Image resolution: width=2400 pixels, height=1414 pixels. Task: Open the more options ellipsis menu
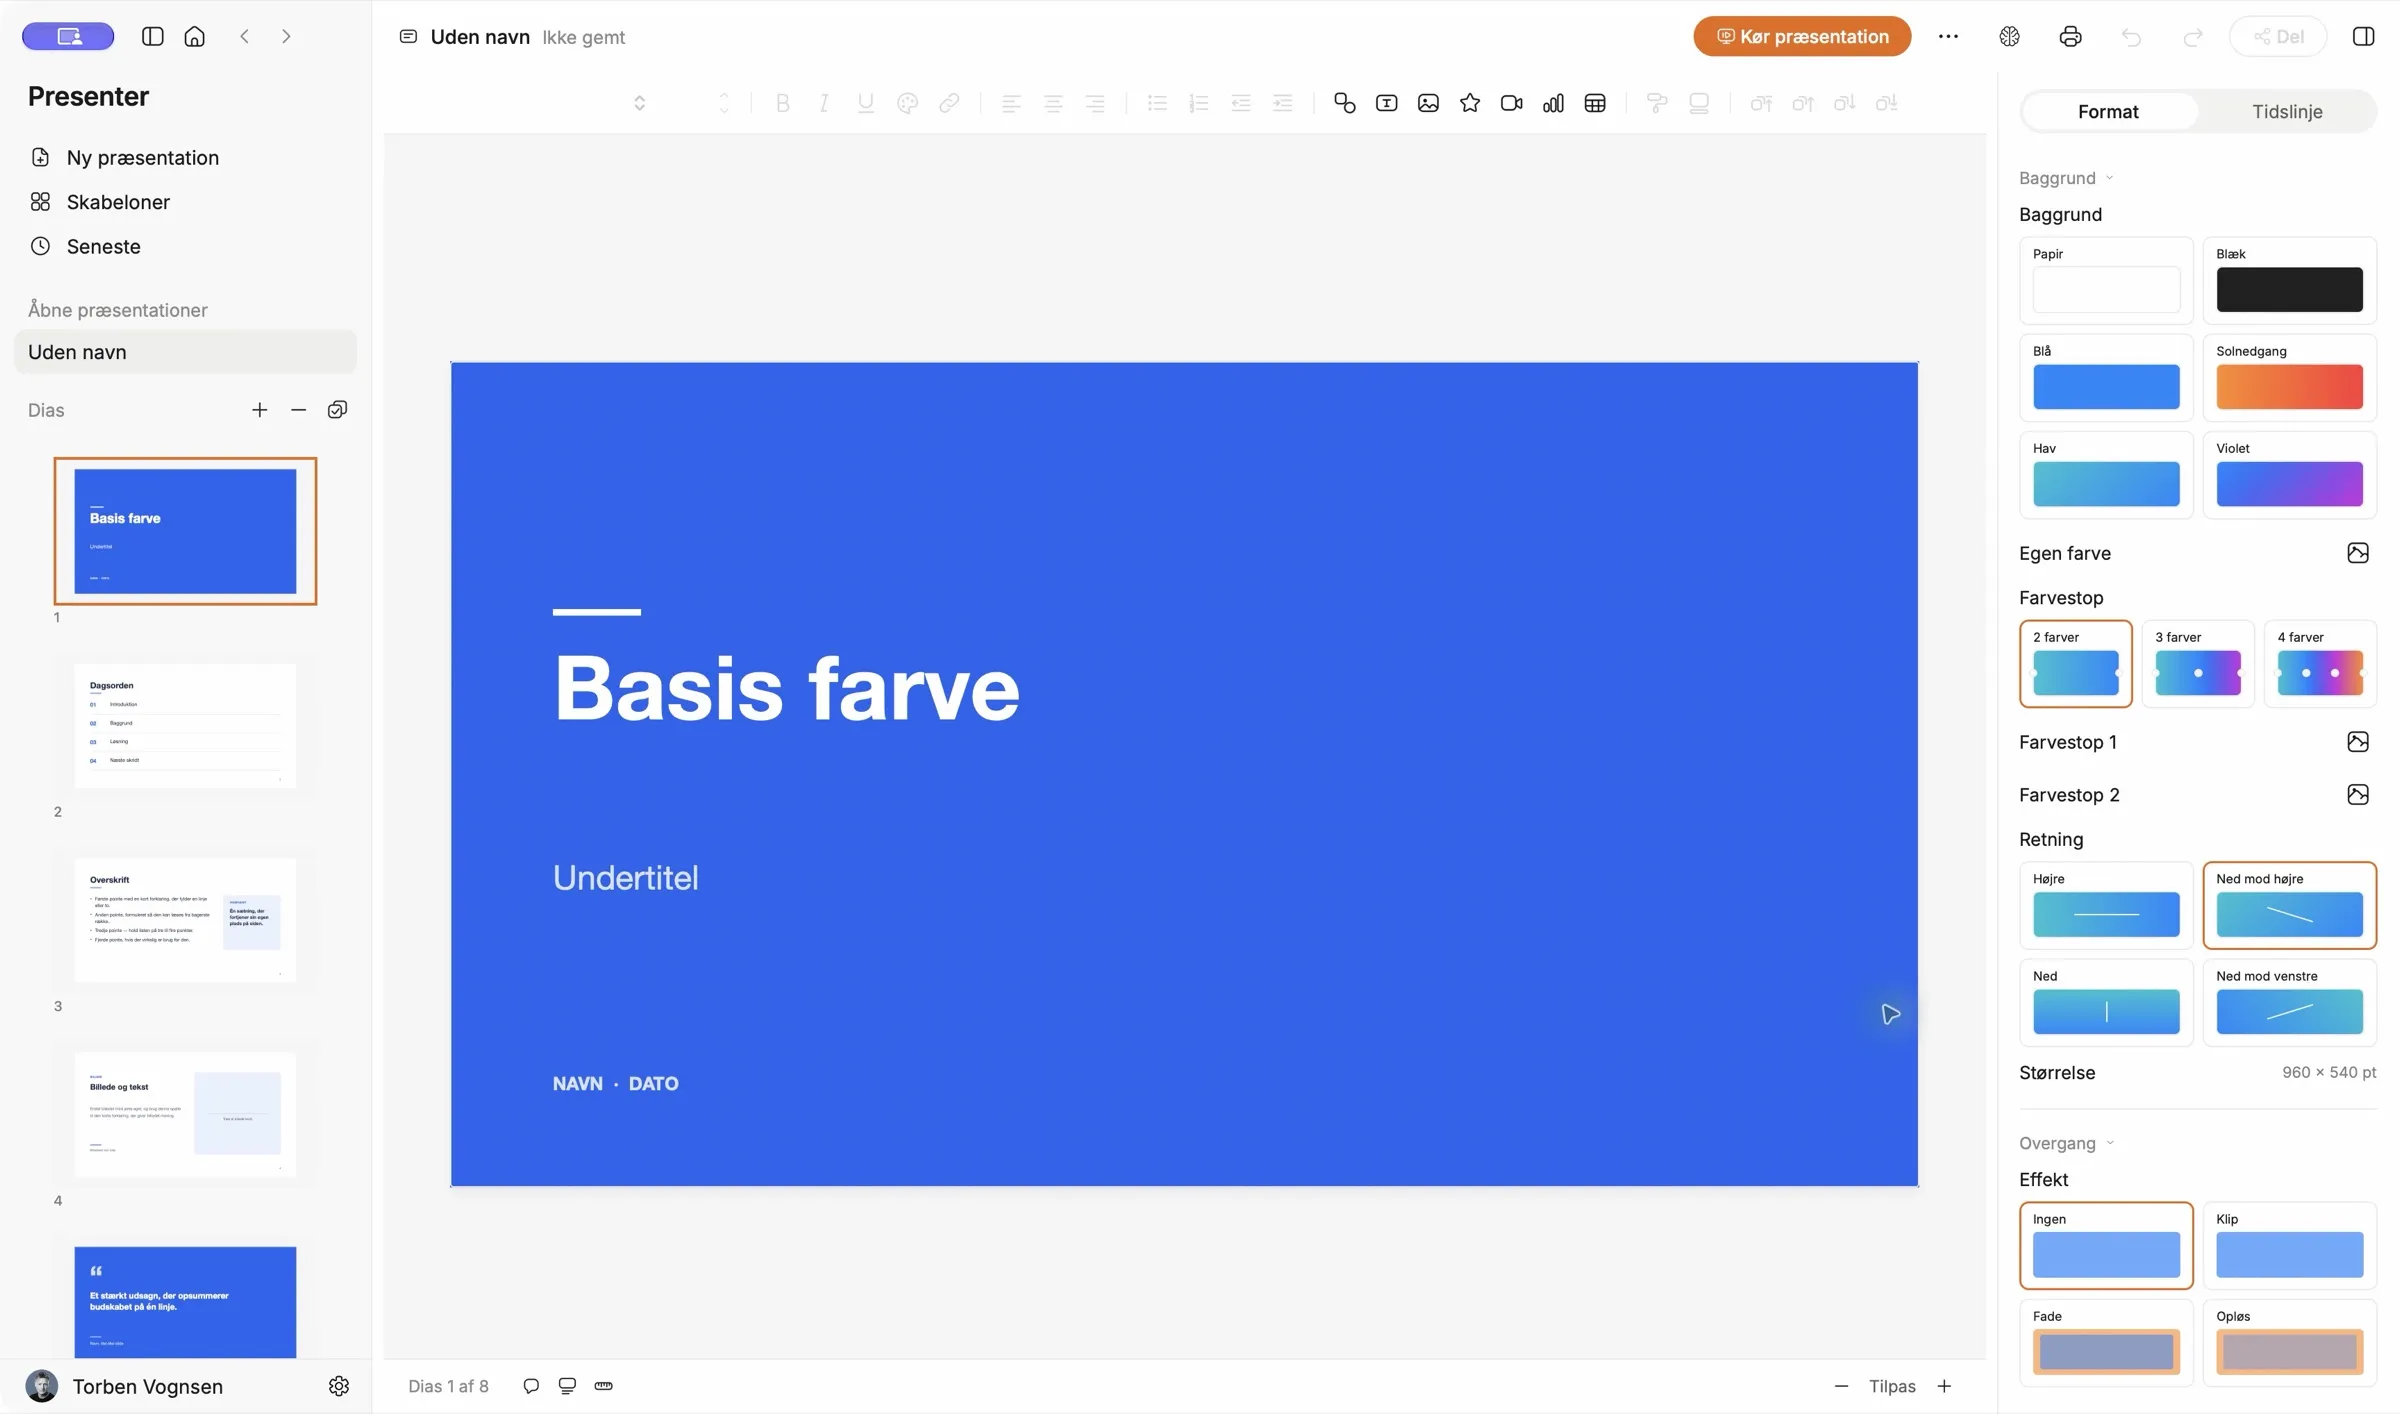point(1948,37)
